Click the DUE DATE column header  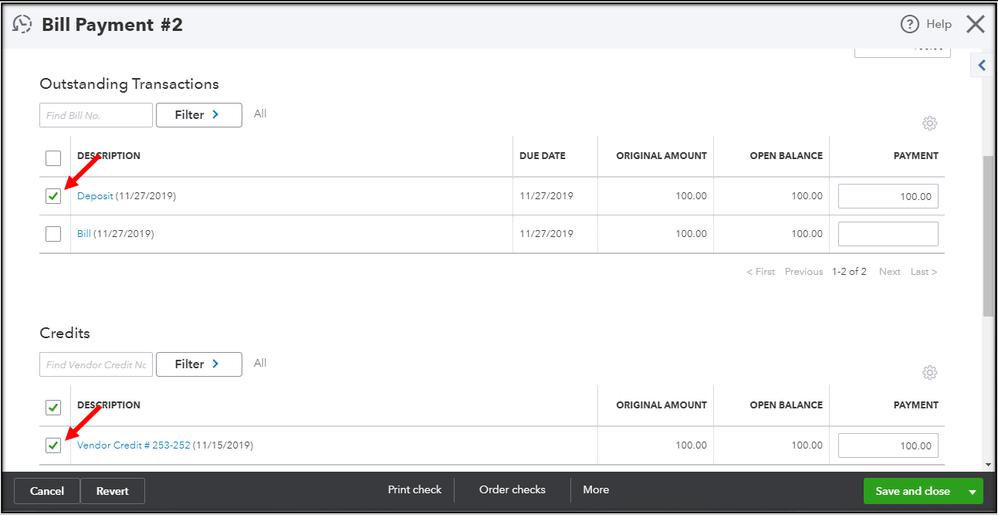pos(542,156)
